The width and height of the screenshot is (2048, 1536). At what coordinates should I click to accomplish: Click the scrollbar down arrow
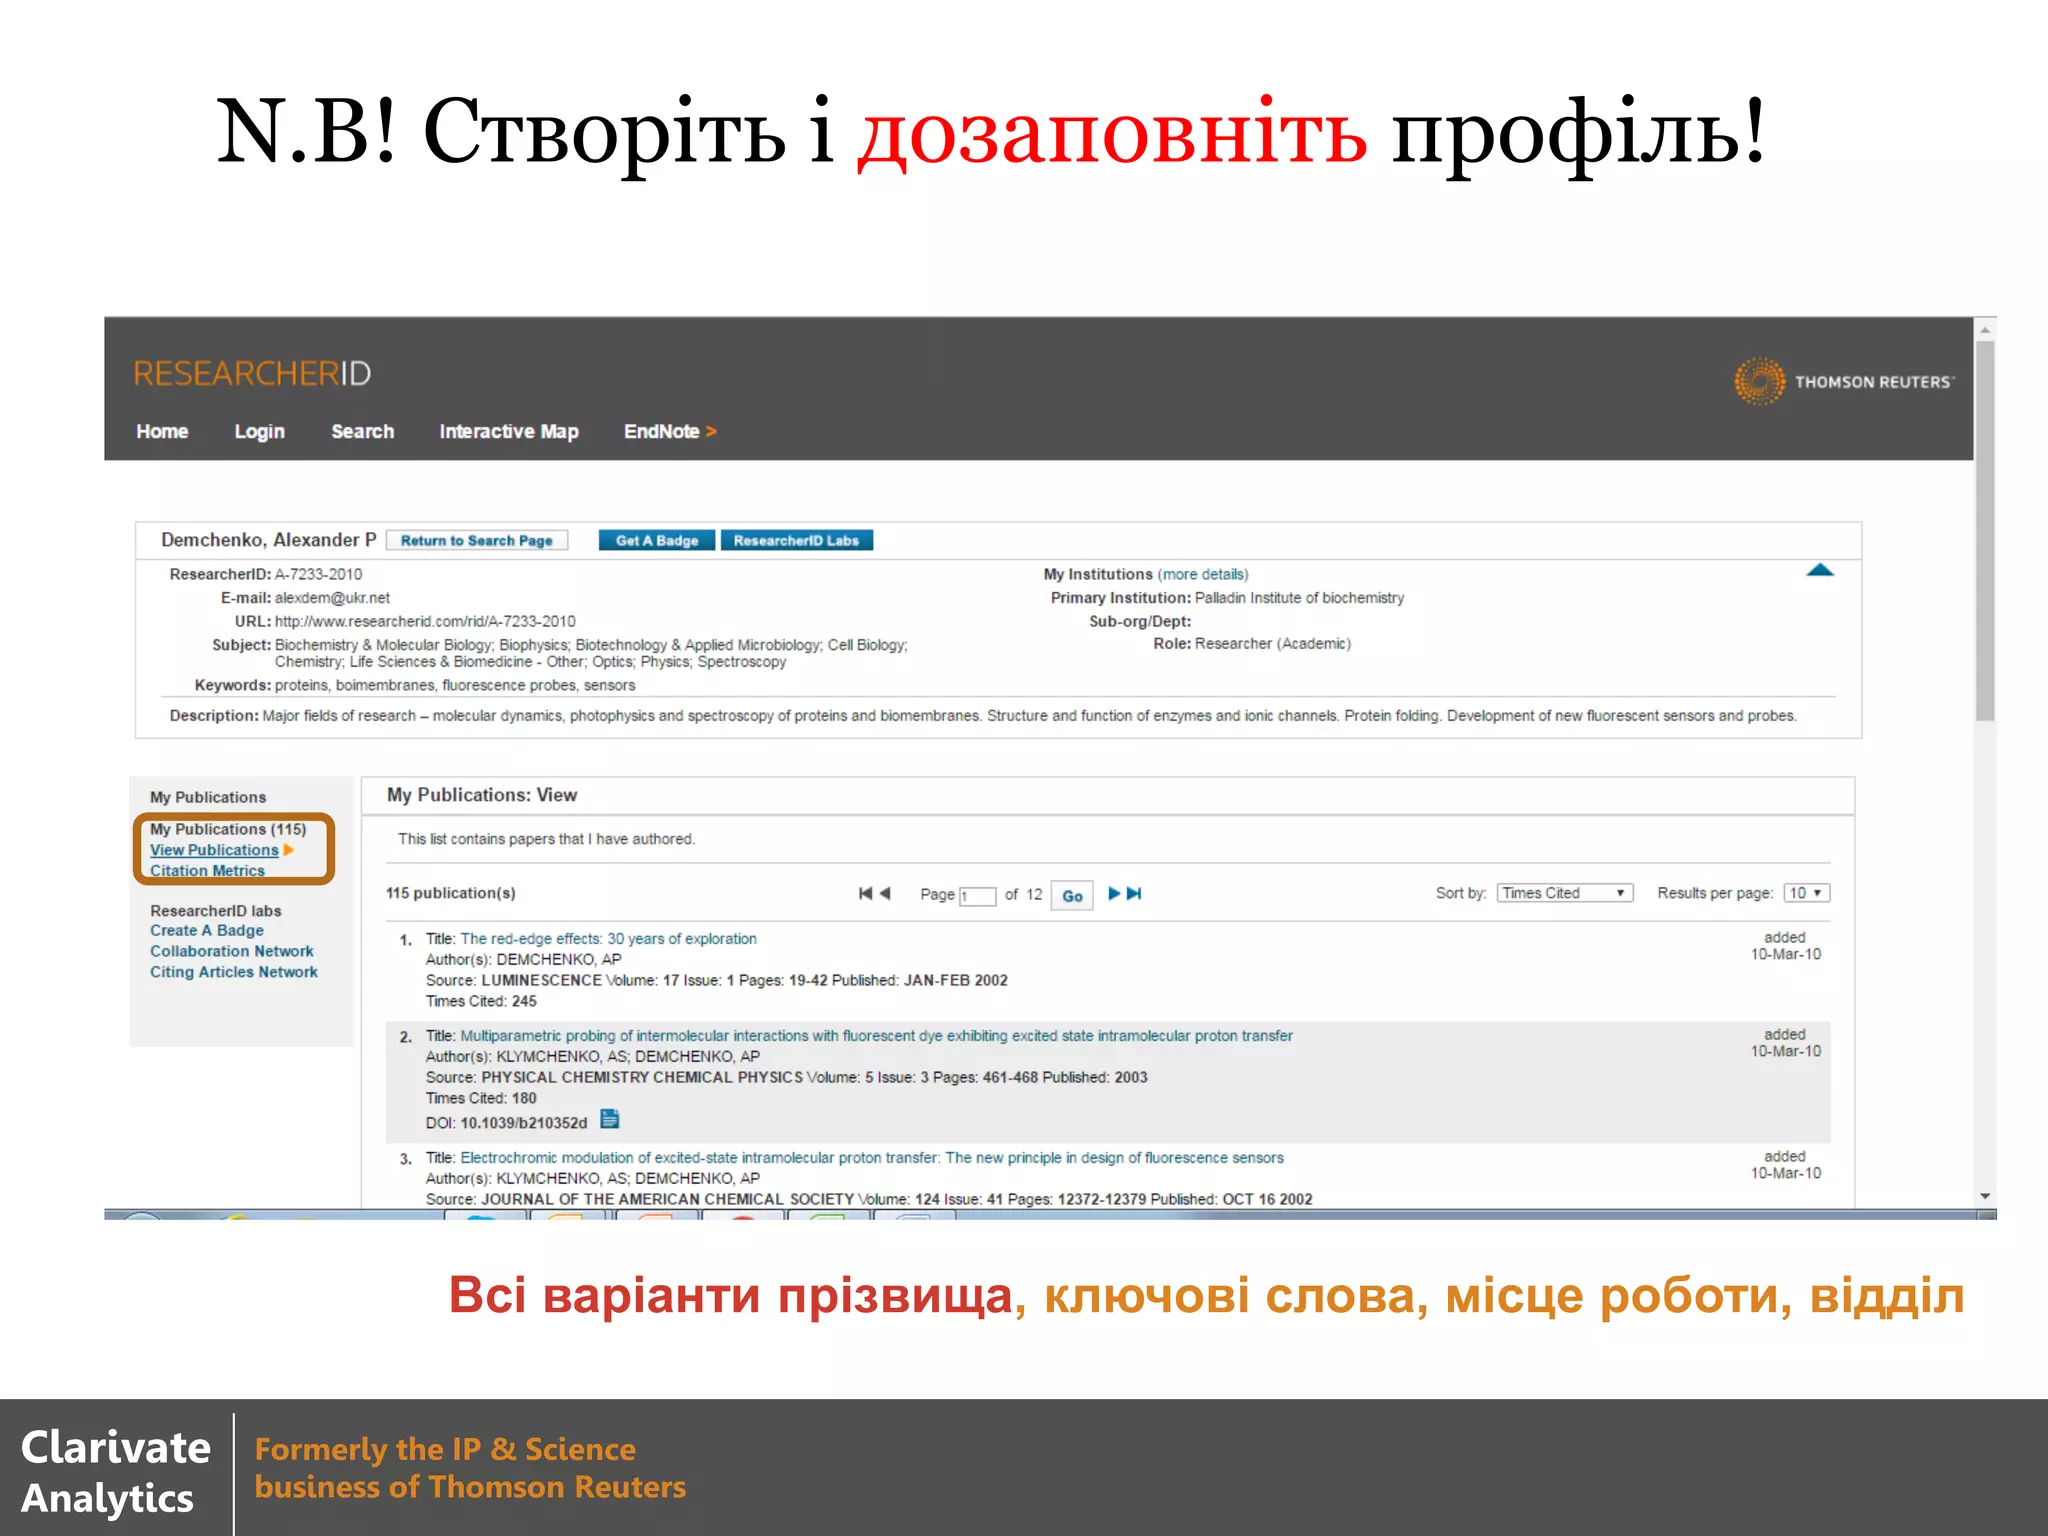click(1985, 1196)
